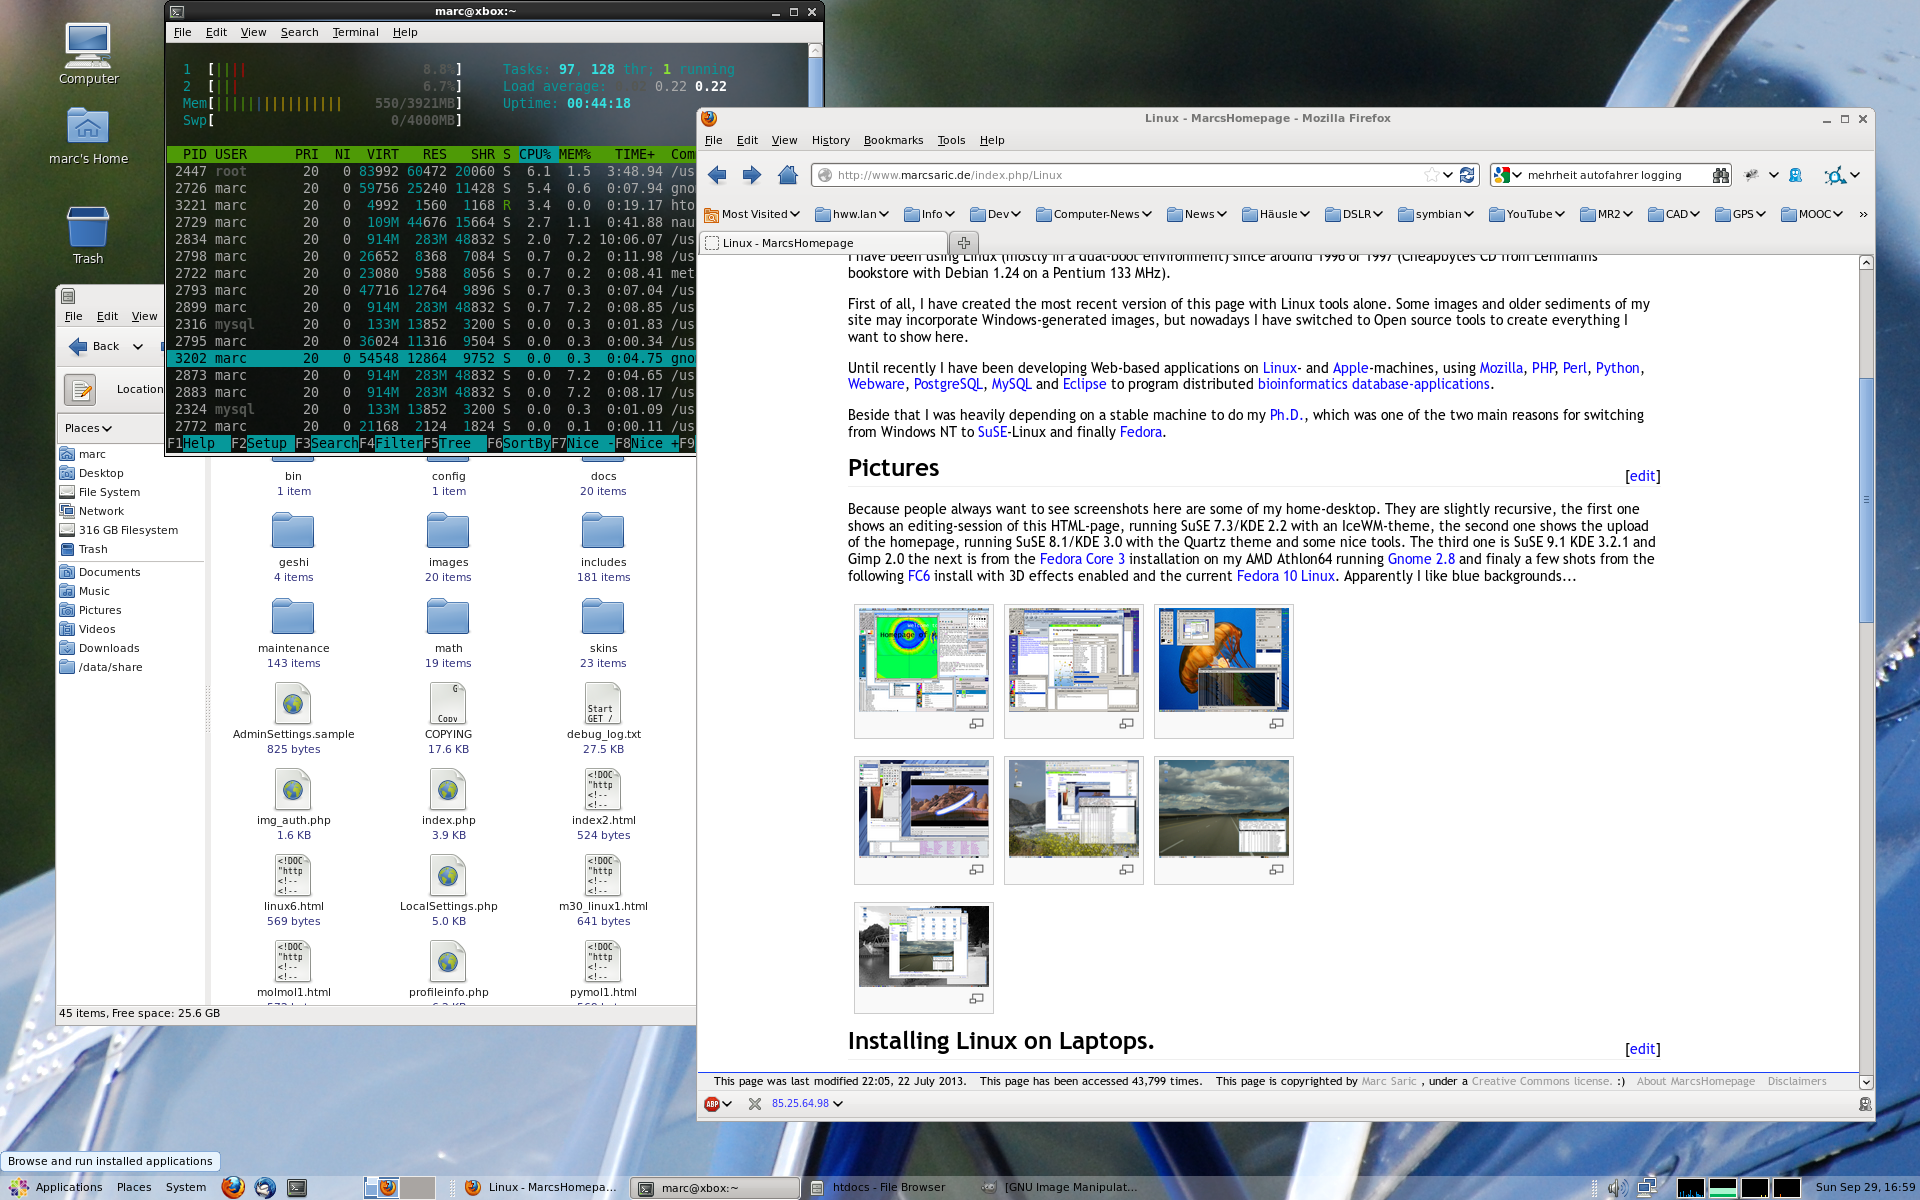Open the index.php file icon
Image resolution: width=1920 pixels, height=1200 pixels.
tap(448, 790)
